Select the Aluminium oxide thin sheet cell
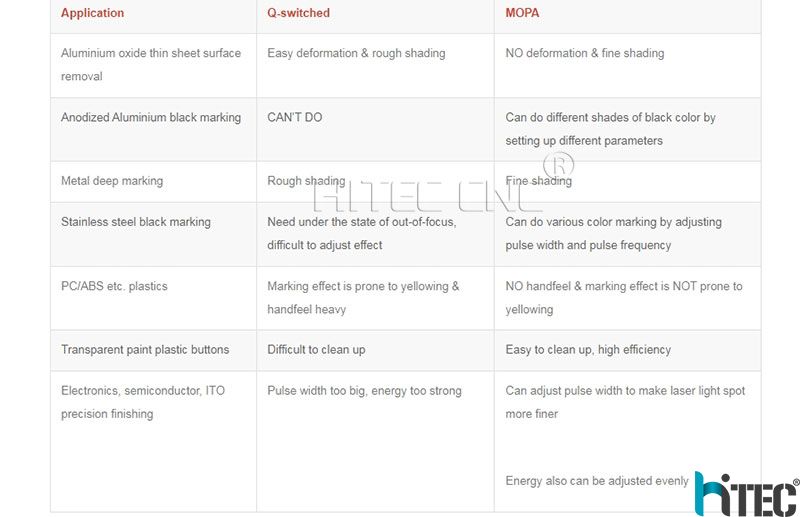 pos(151,65)
